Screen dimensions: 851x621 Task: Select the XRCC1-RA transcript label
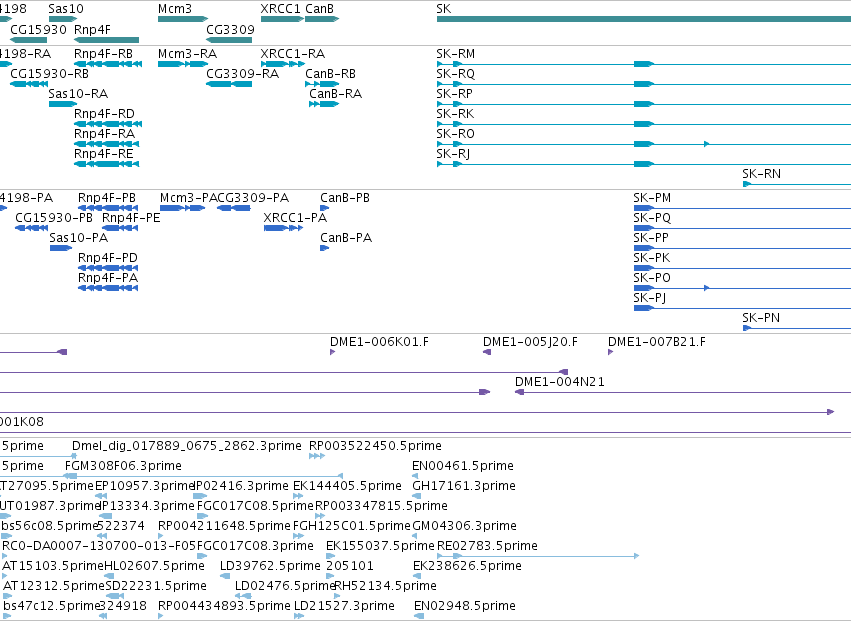(293, 54)
